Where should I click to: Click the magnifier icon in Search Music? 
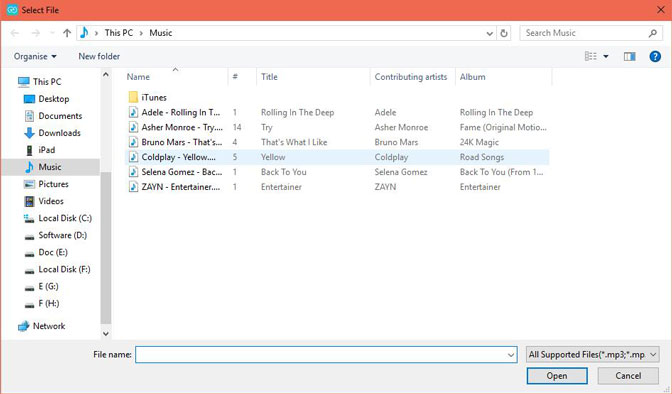click(x=653, y=33)
